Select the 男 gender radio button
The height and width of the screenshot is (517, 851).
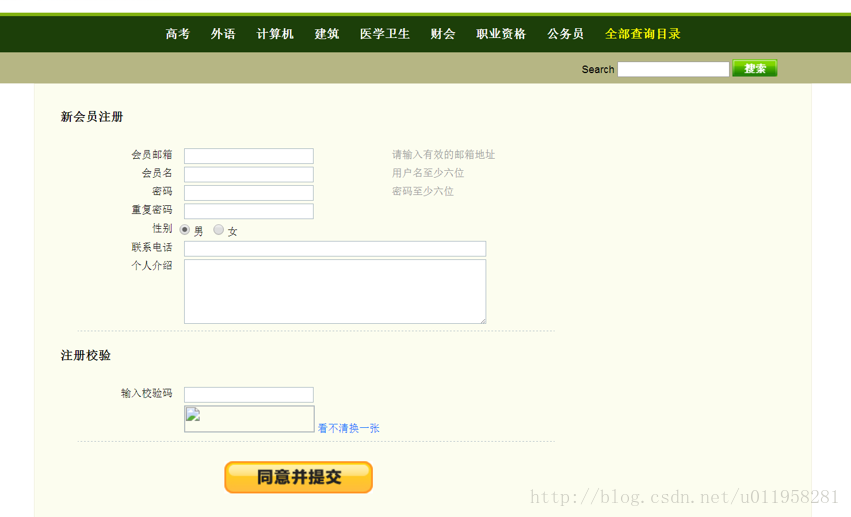pos(185,229)
